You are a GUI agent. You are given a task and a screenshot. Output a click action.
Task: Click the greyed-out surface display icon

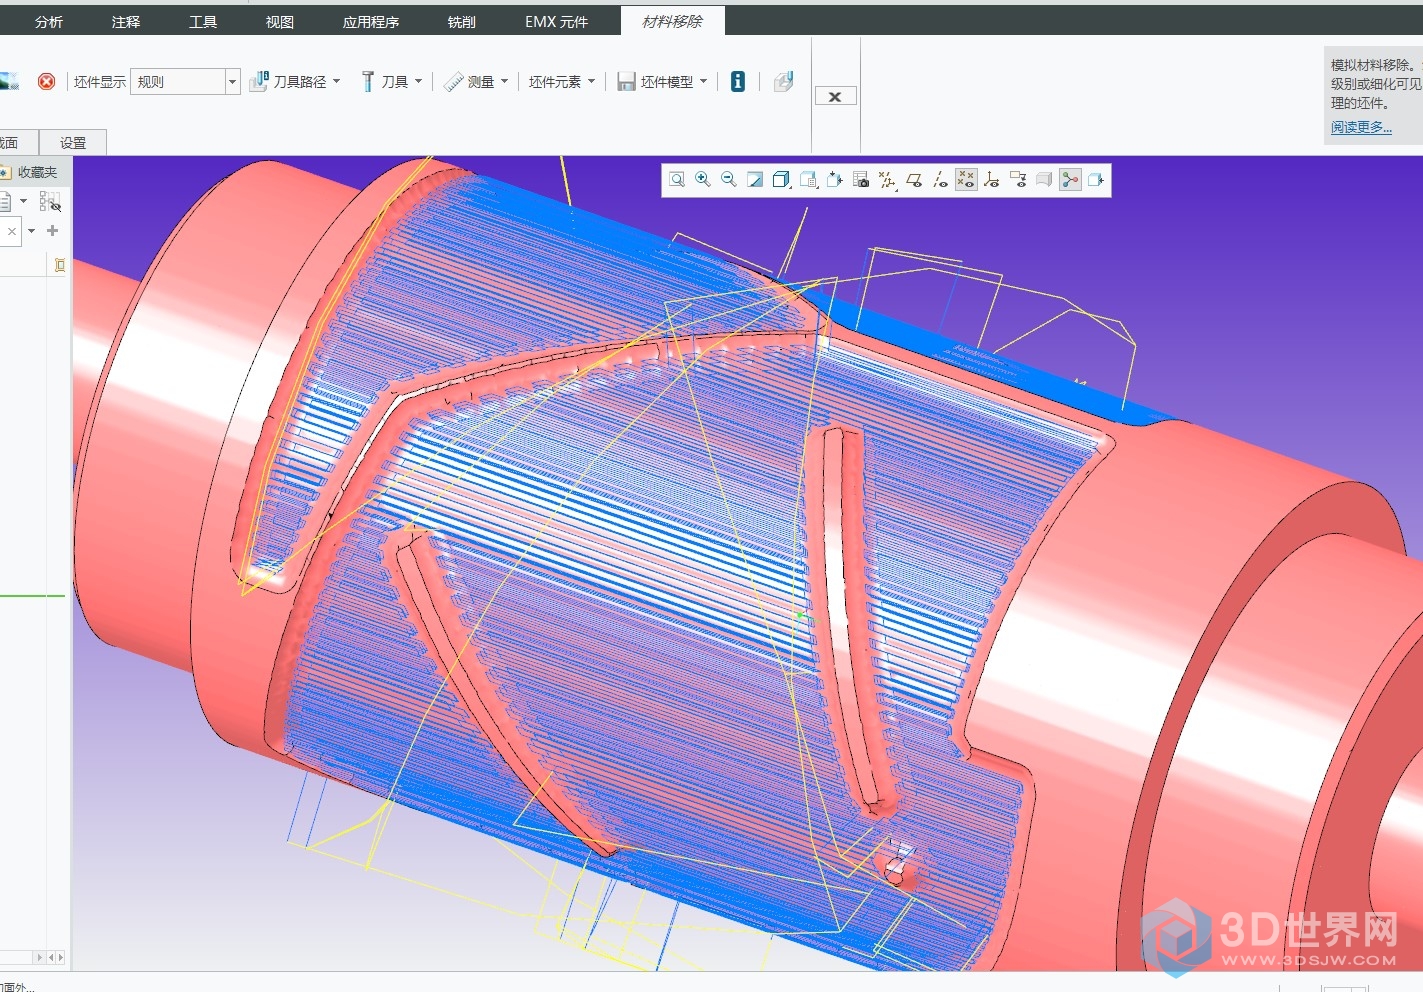[1044, 180]
